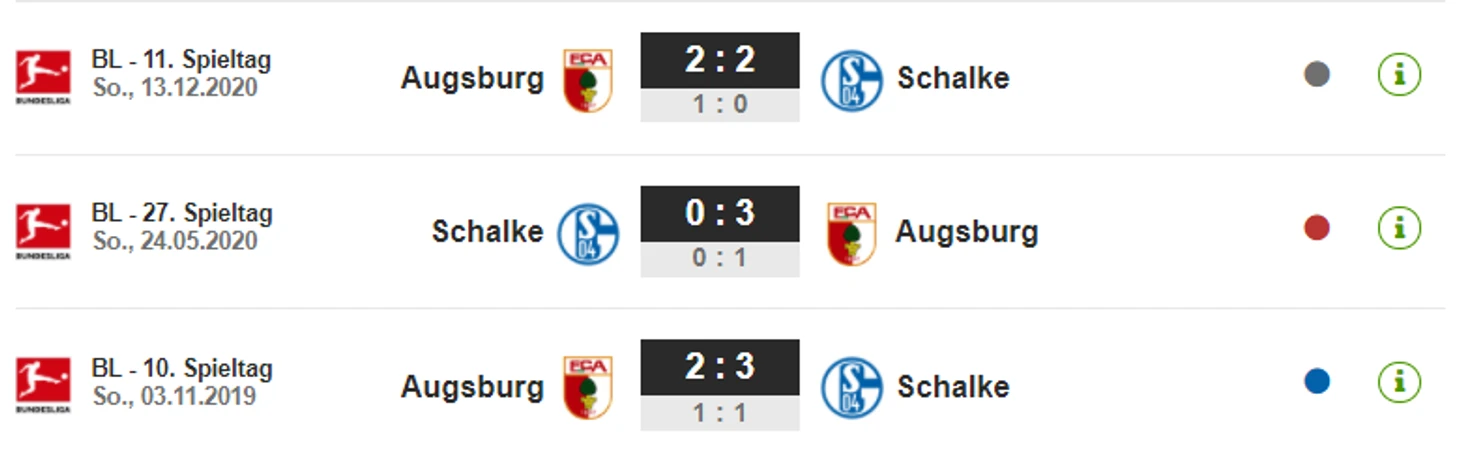Click Bundesliga logo in the 10. Spieltag row

point(43,385)
